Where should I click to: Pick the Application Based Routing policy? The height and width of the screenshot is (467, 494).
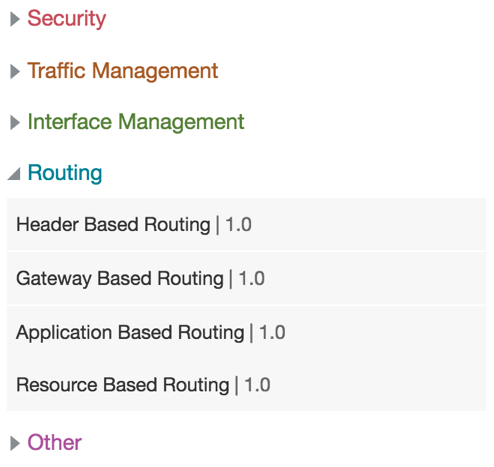point(246,332)
